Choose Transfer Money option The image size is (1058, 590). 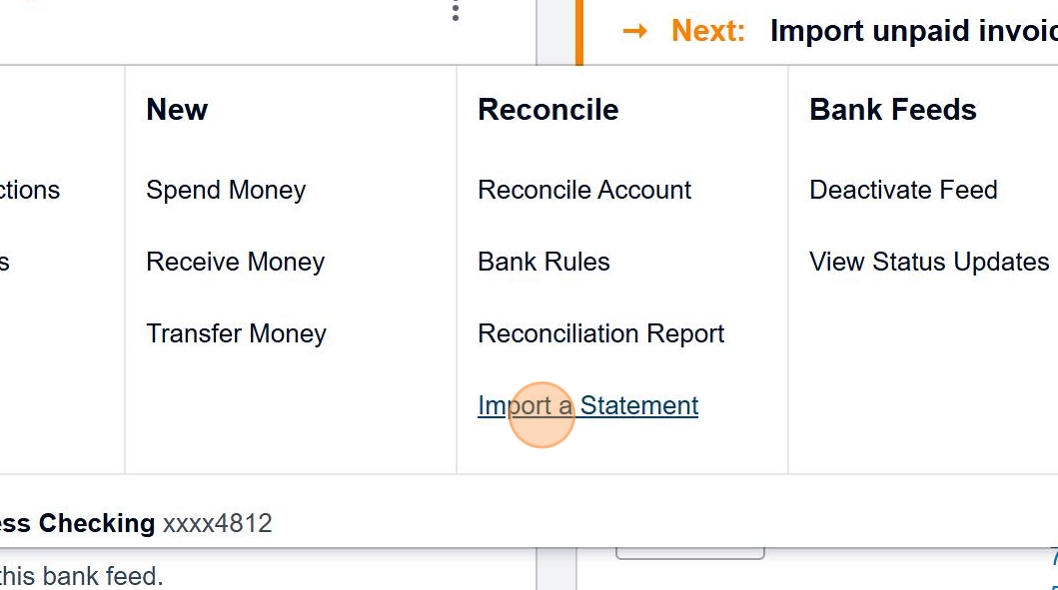236,334
